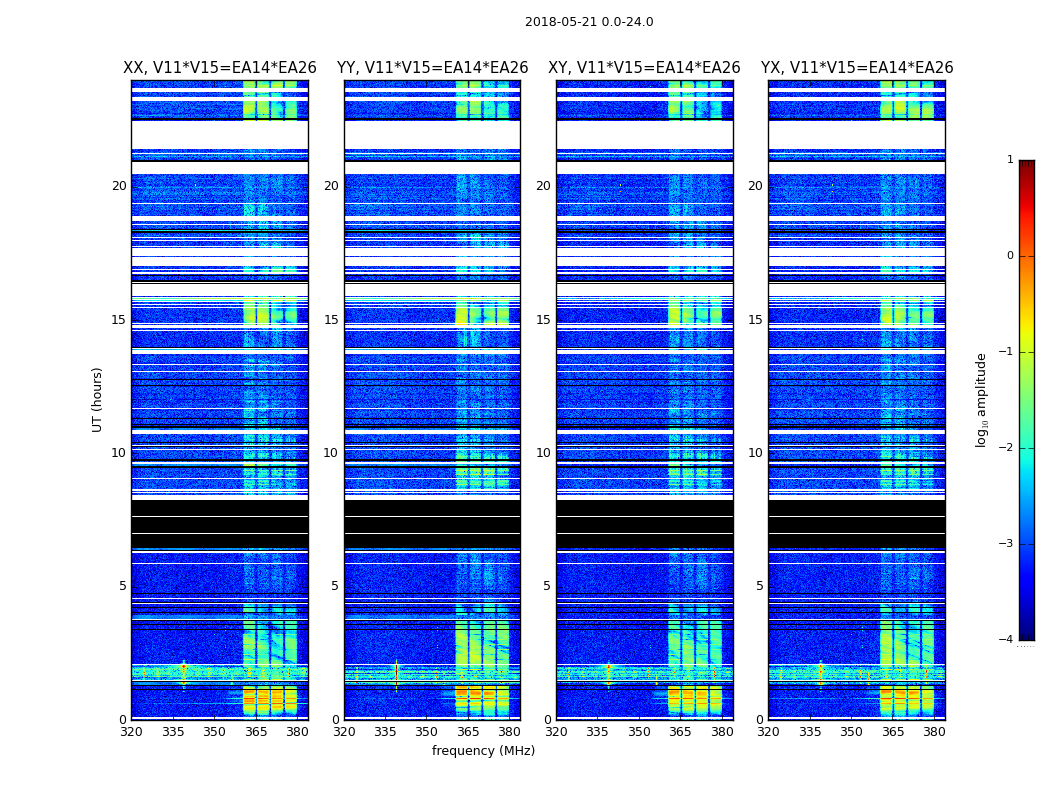Click the log10 amplitude colorbar label

point(982,399)
